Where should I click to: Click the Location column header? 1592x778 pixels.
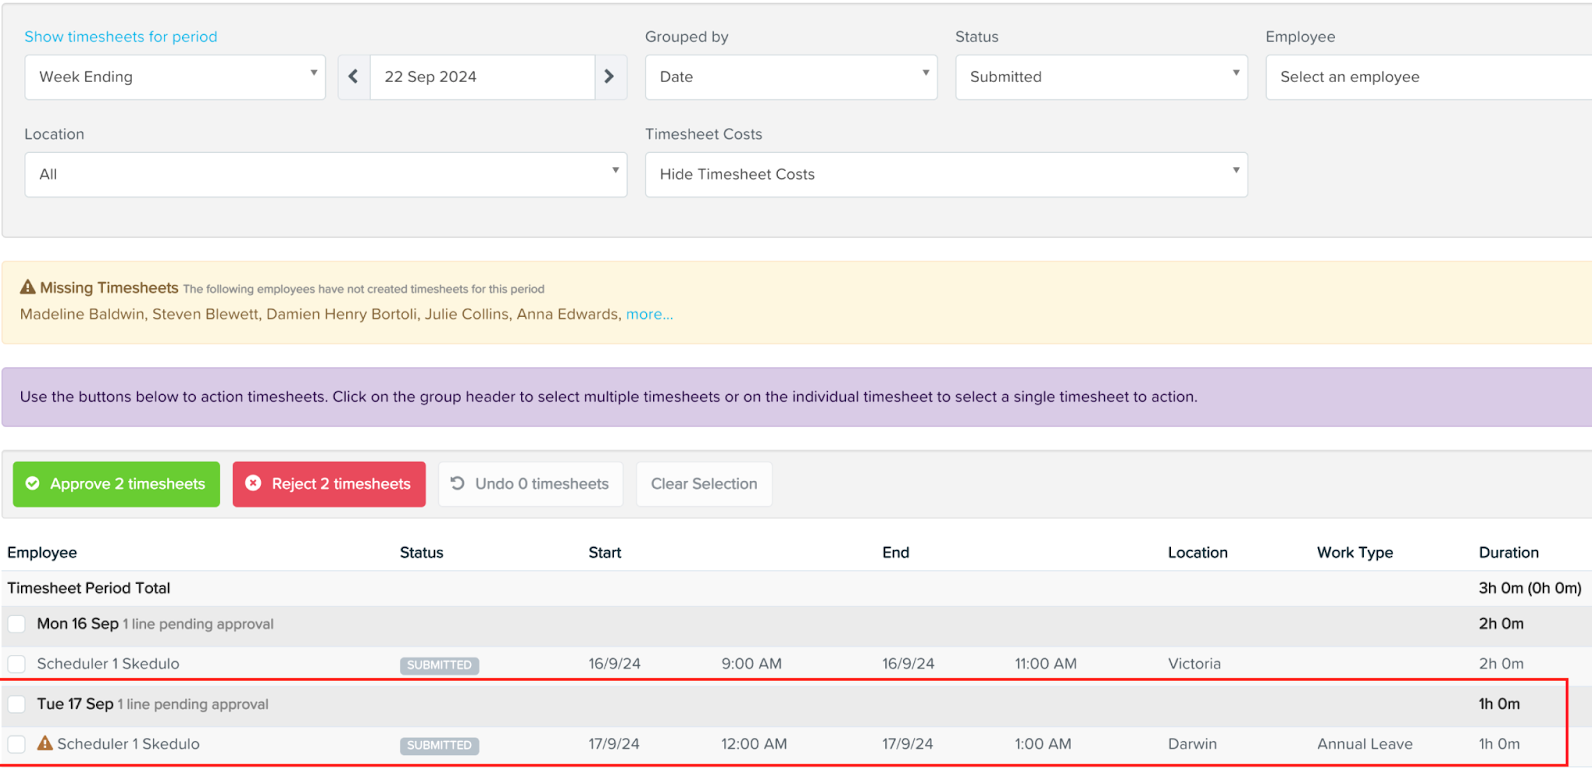[x=1197, y=552]
